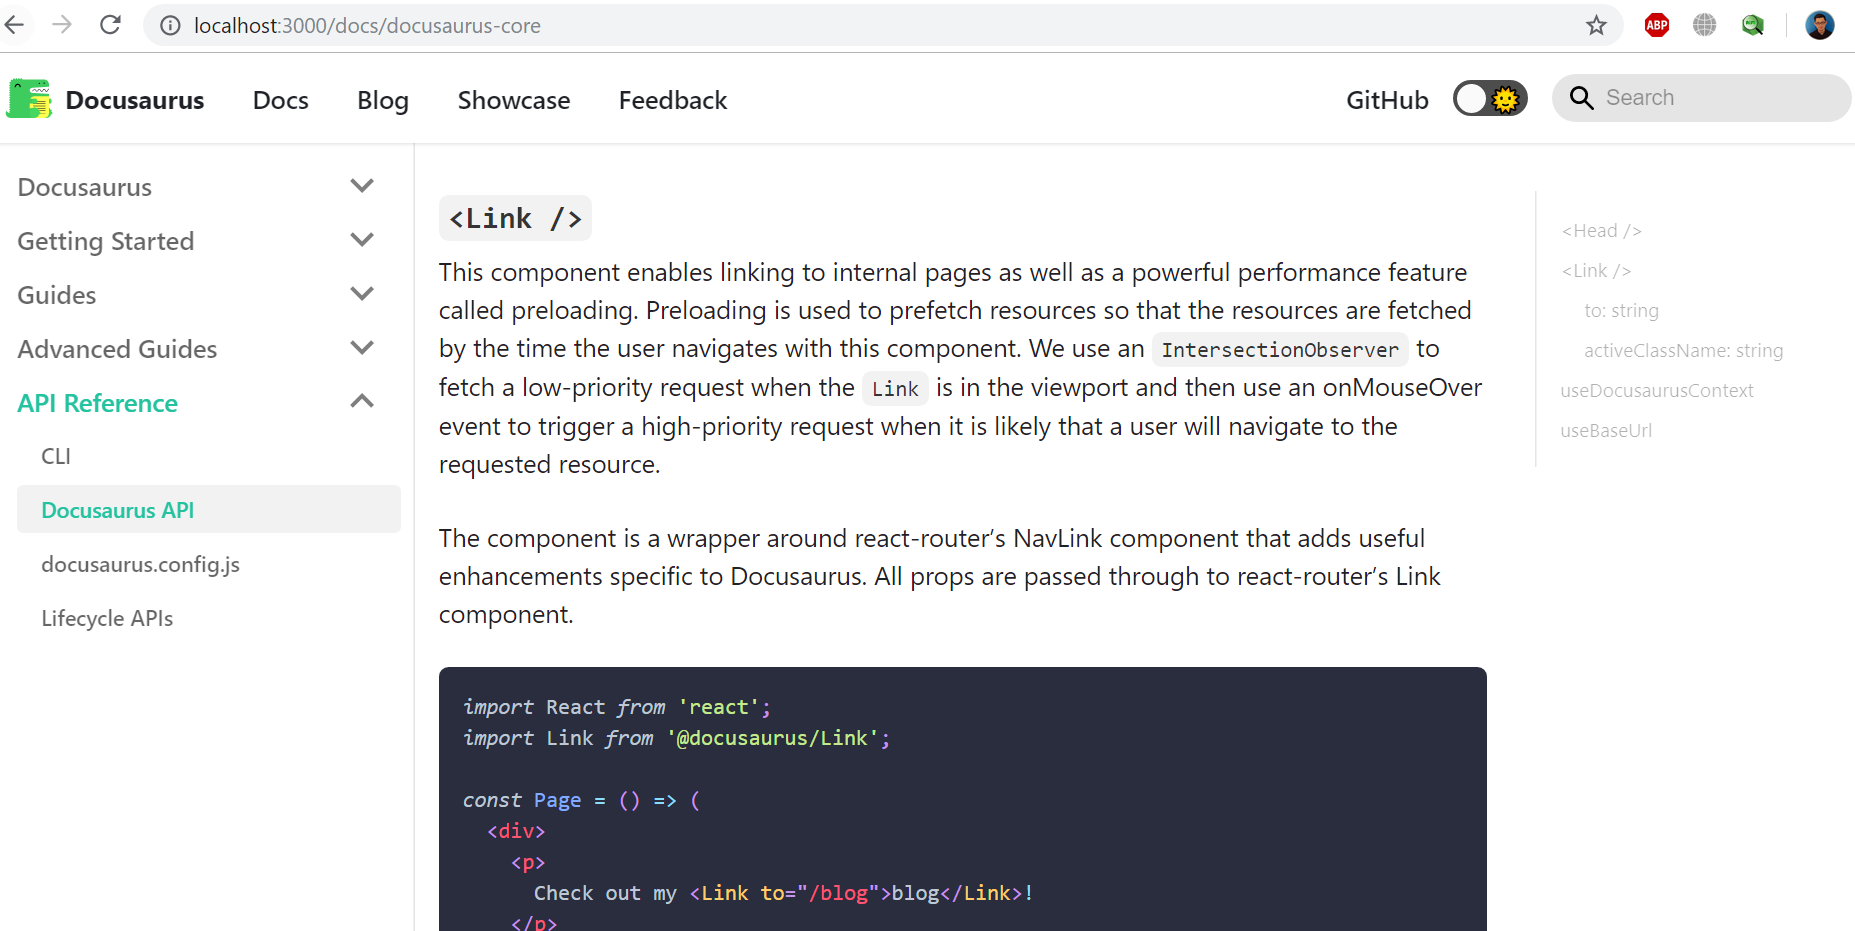1855x931 pixels.
Task: Jump to <Link /> in table of contents
Action: tap(1596, 271)
